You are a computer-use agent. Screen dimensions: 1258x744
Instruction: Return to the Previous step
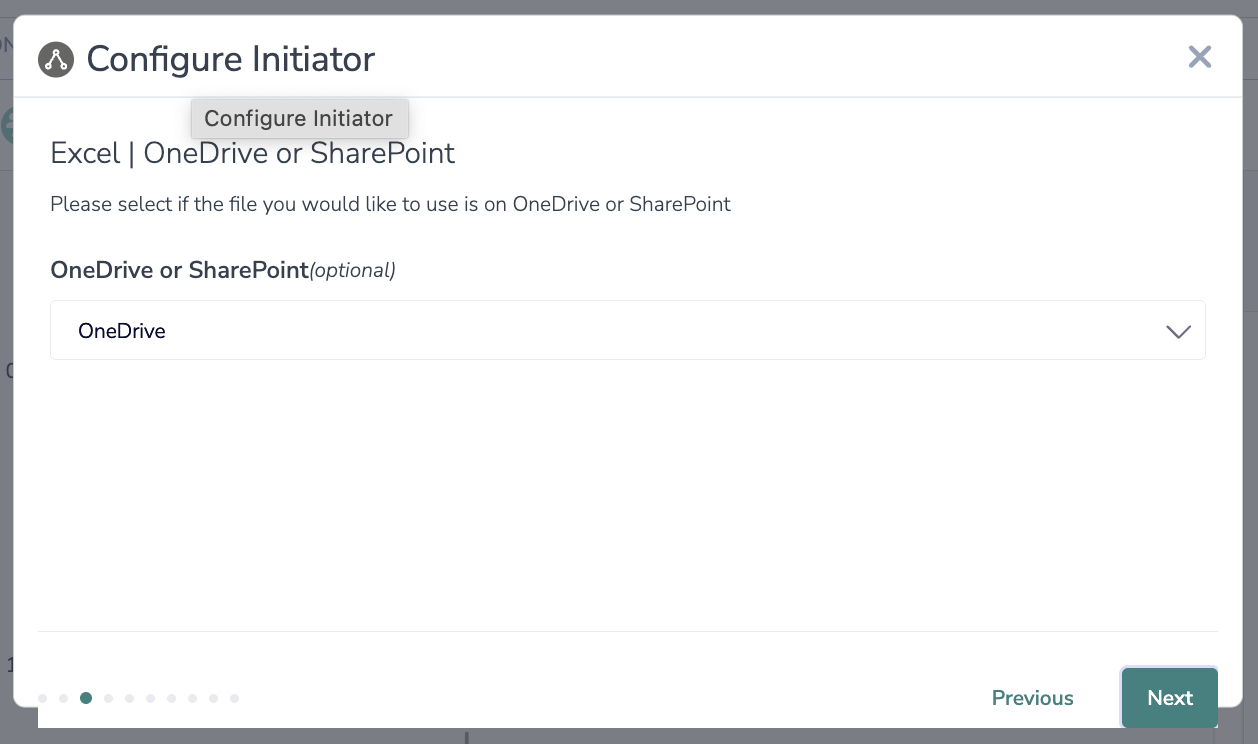tap(1032, 698)
